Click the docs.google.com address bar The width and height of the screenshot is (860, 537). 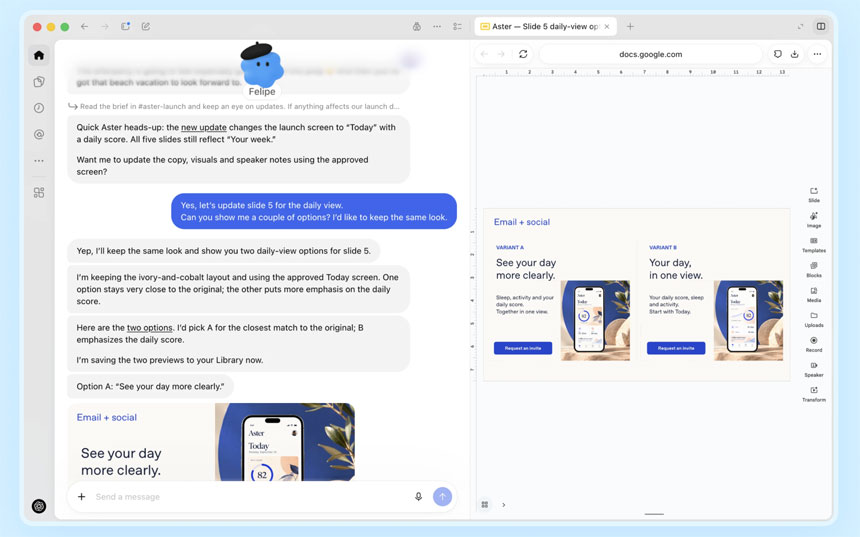pyautogui.click(x=650, y=54)
